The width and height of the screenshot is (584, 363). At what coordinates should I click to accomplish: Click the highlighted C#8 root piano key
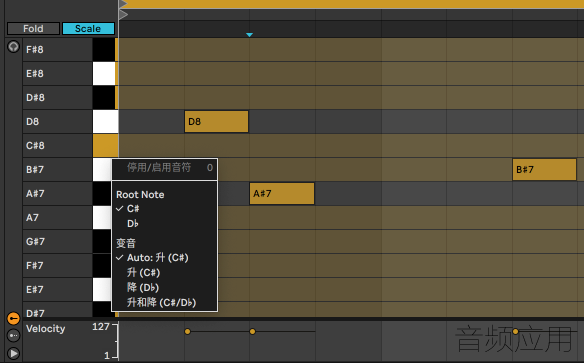(105, 145)
